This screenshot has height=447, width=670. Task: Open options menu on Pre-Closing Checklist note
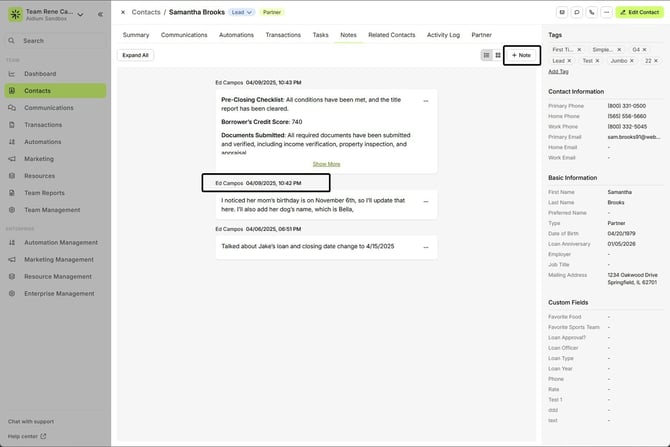pos(426,101)
